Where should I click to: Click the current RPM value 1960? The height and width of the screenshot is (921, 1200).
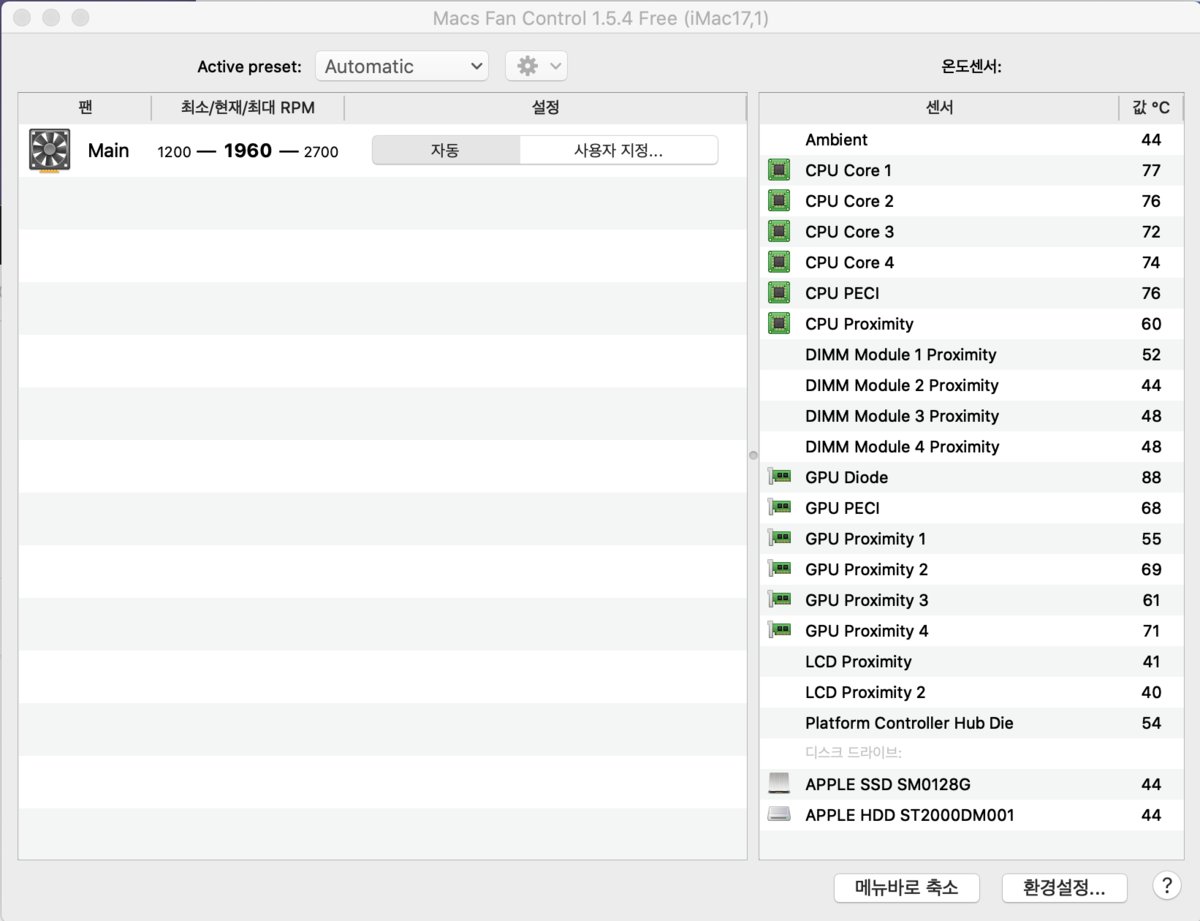pos(248,151)
